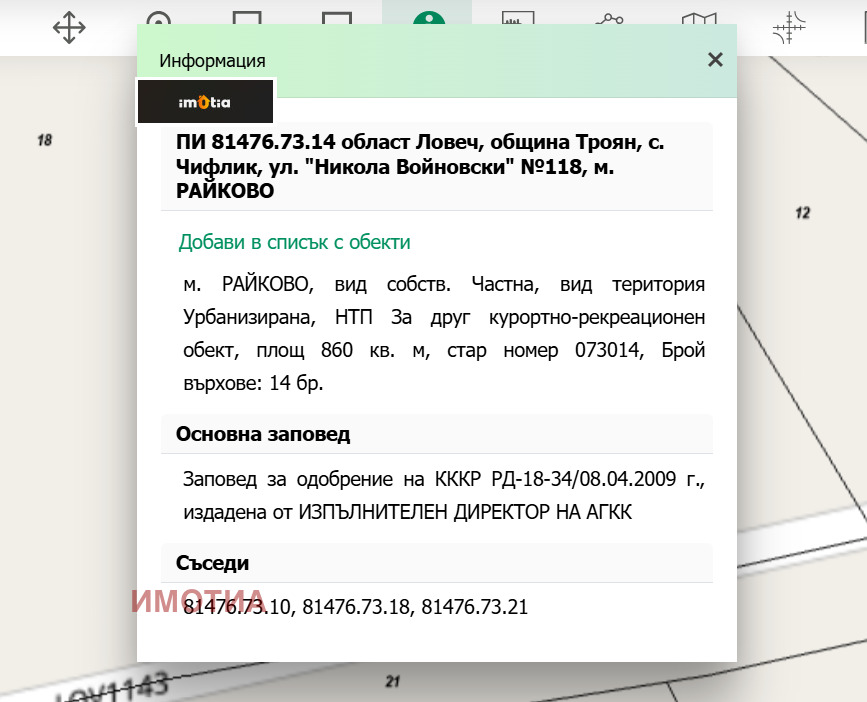Click the neighbor parcel list 81476.73.10, 81476.73.18
Screen dimensions: 867x702
coord(355,607)
